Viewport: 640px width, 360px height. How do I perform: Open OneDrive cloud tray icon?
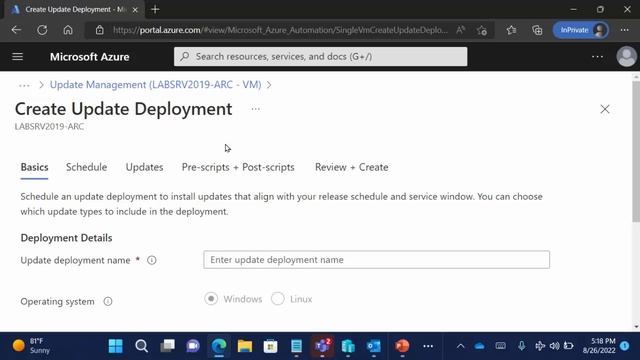coord(480,346)
